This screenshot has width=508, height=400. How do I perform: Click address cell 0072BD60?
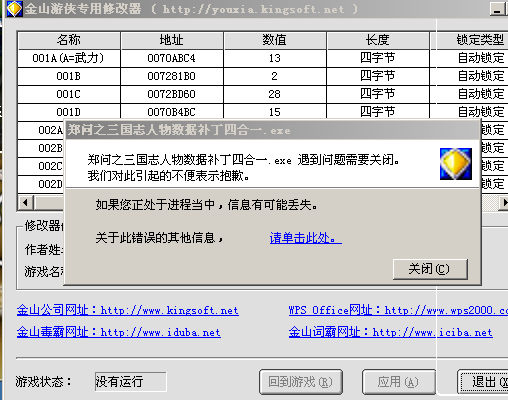(x=172, y=94)
